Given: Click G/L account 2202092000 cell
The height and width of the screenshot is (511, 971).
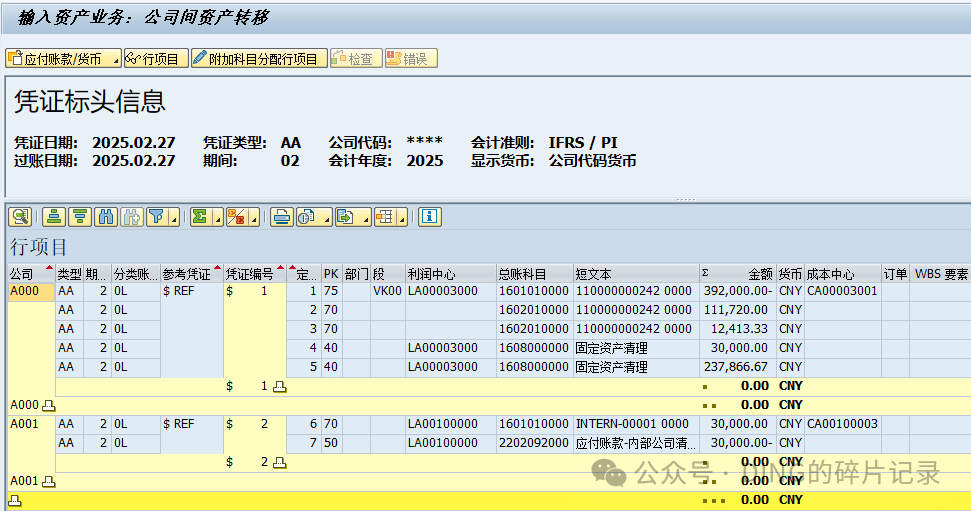Looking at the screenshot, I should coord(534,443).
